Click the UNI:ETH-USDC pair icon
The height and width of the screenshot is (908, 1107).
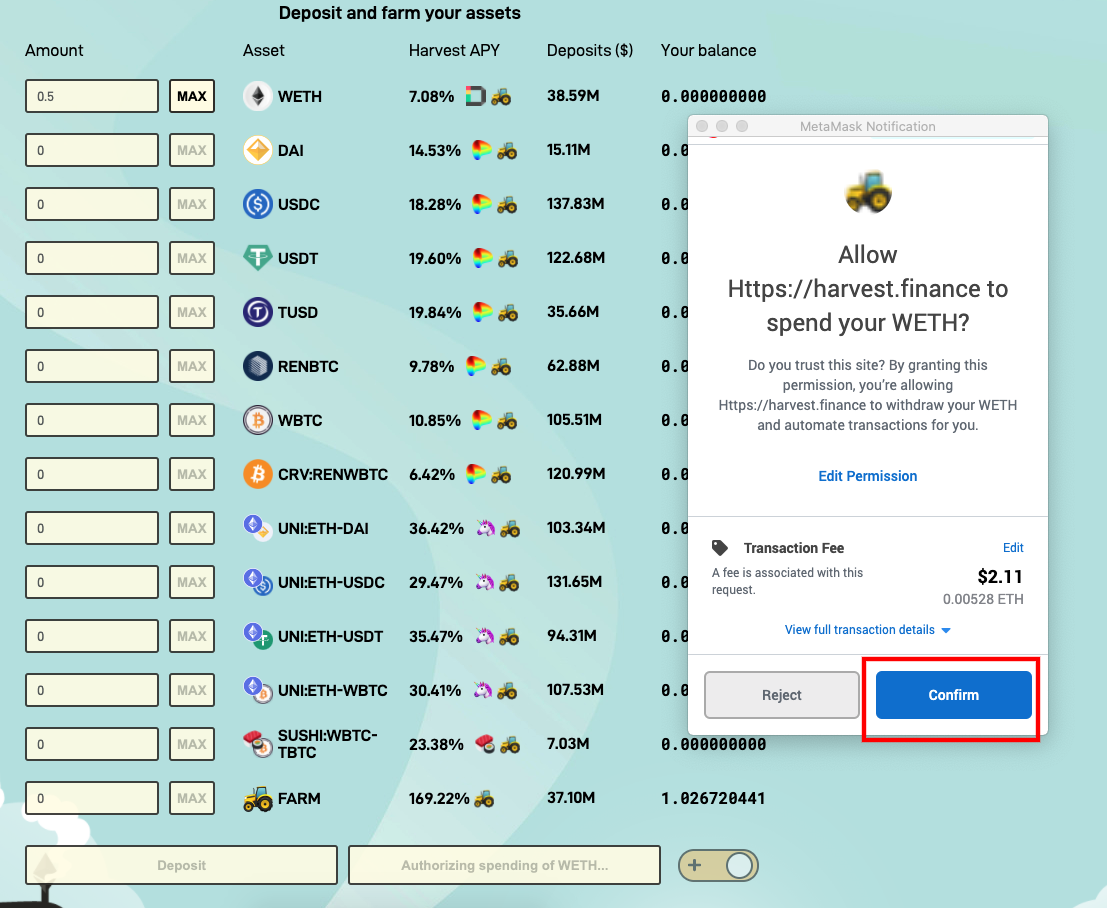[258, 582]
